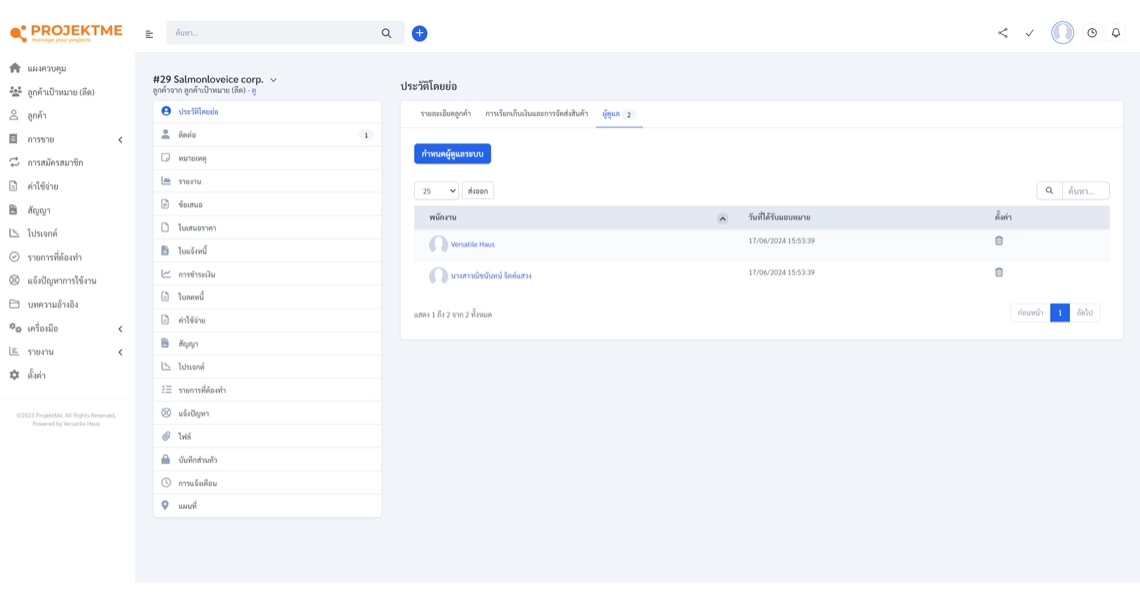Click the user profile avatar
Image resolution: width=1140 pixels, height=597 pixels.
coord(1062,33)
